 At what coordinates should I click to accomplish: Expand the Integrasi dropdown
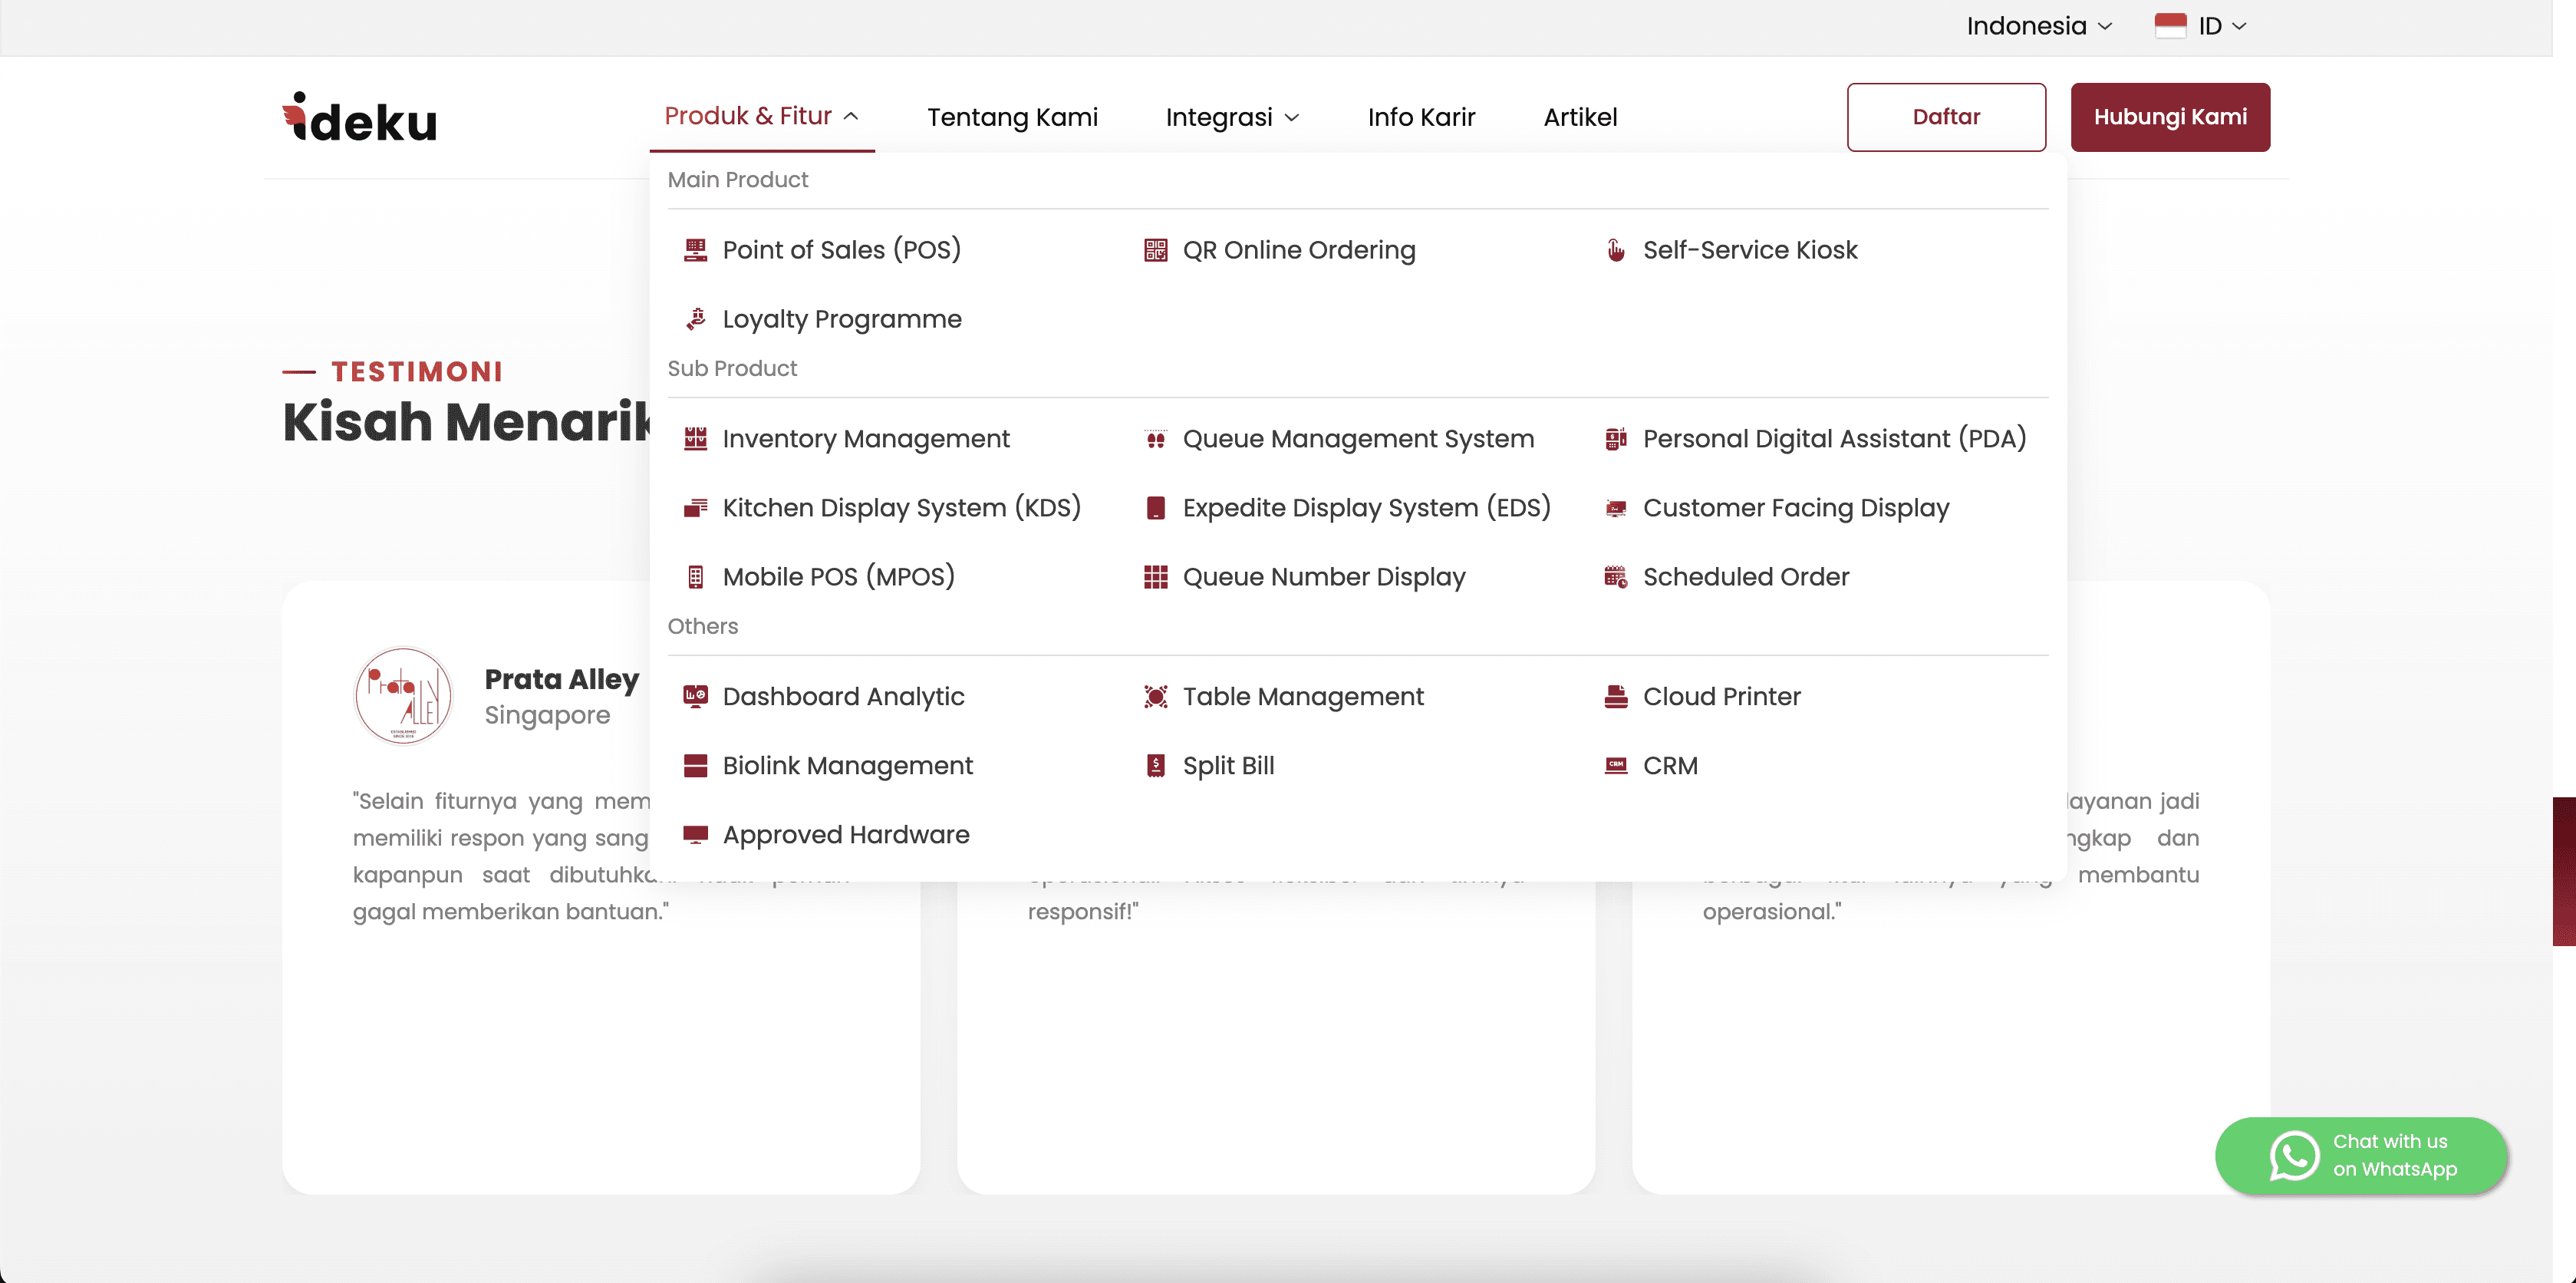1232,117
